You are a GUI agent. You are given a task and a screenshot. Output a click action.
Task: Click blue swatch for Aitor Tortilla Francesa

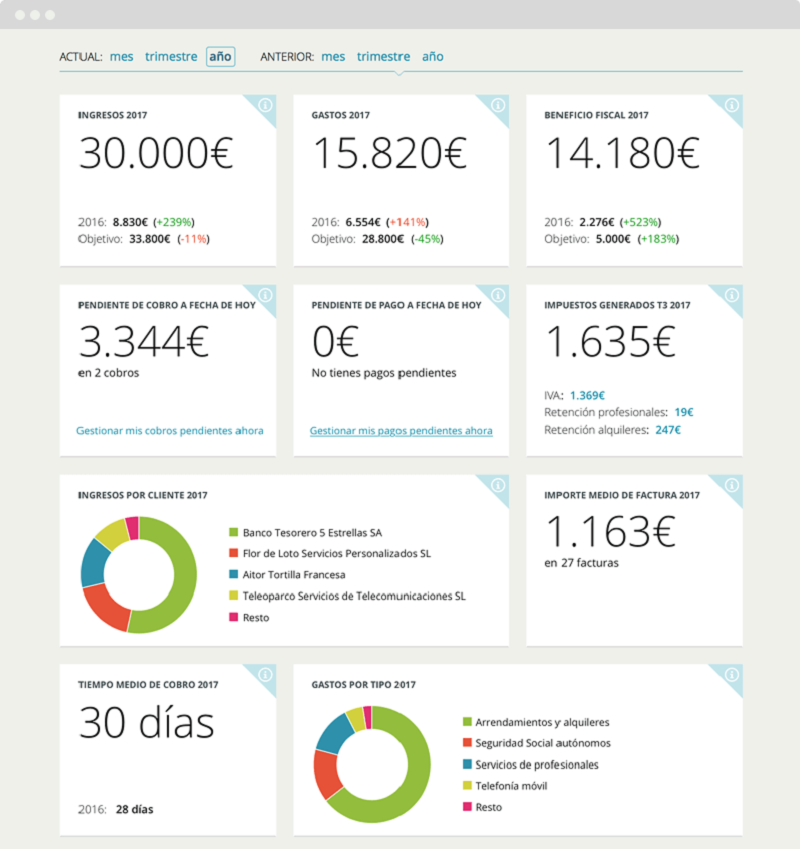(233, 574)
